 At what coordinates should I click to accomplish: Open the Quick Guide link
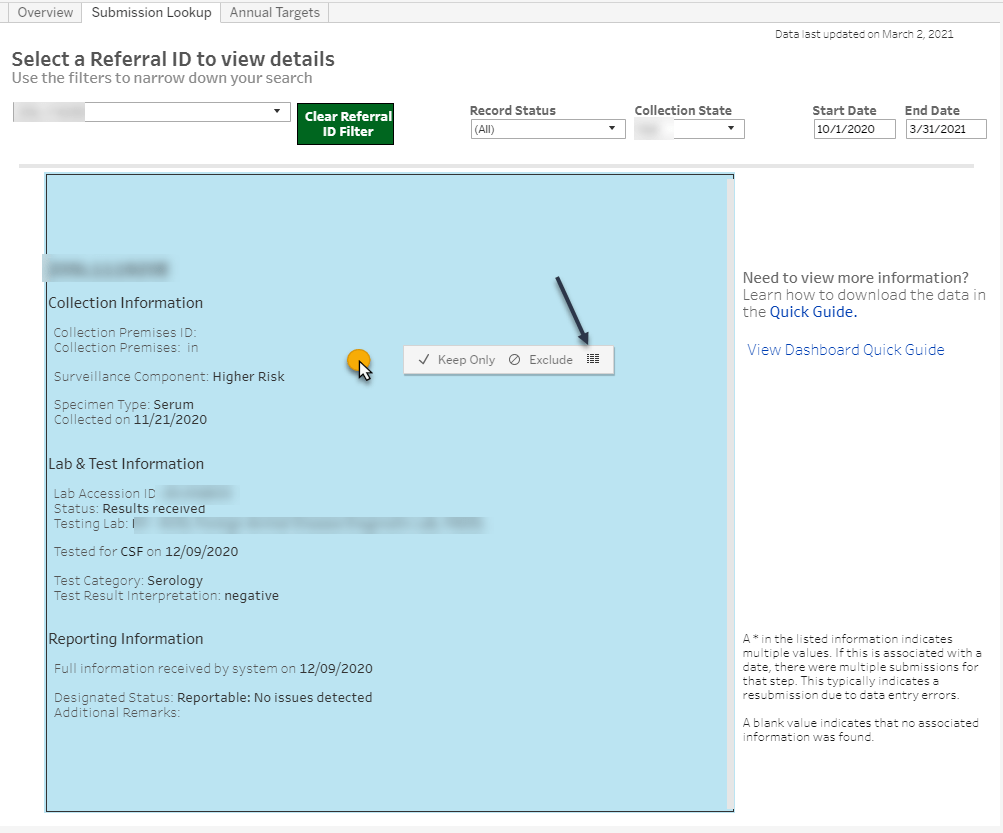[813, 312]
